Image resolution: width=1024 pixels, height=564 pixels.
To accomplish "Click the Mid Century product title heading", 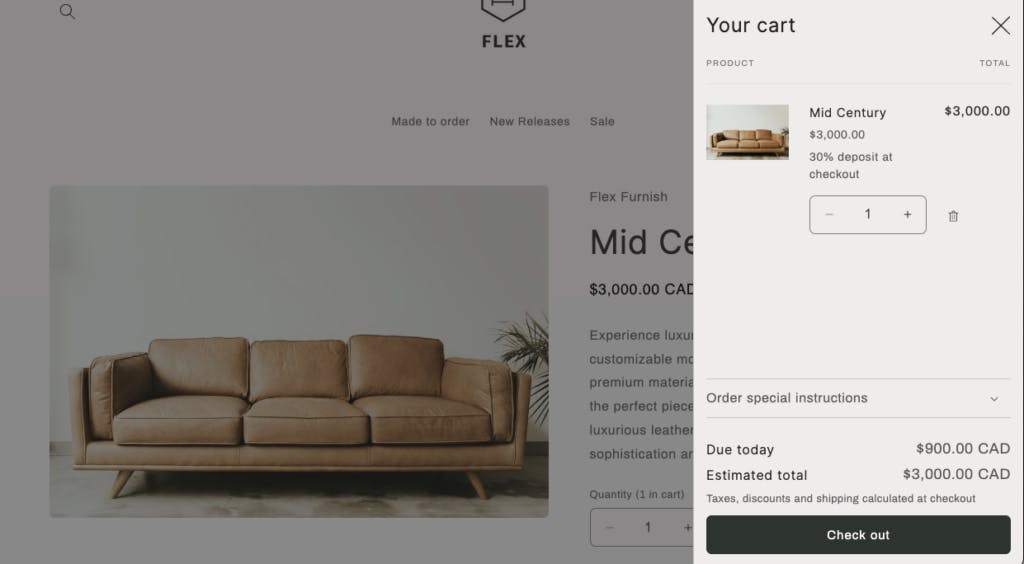I will (x=641, y=243).
